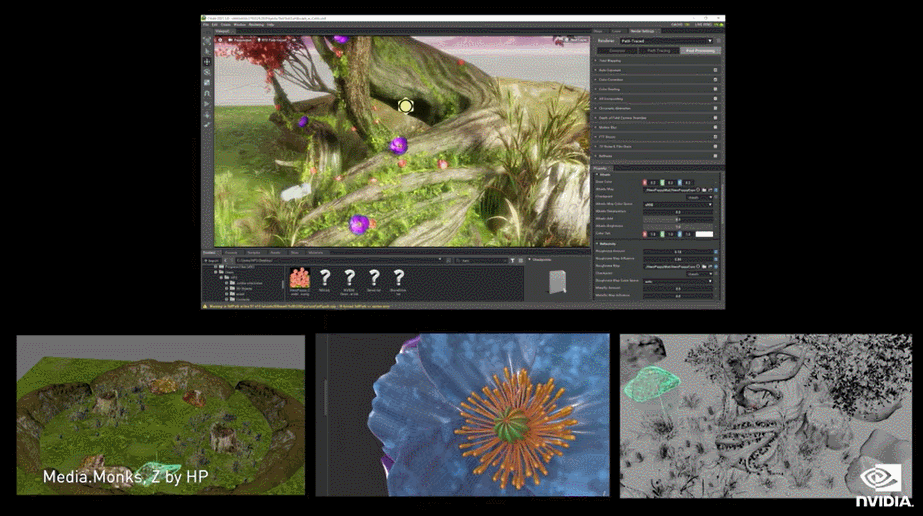Enable the Color Correction checkbox
The width and height of the screenshot is (923, 516).
pos(715,79)
